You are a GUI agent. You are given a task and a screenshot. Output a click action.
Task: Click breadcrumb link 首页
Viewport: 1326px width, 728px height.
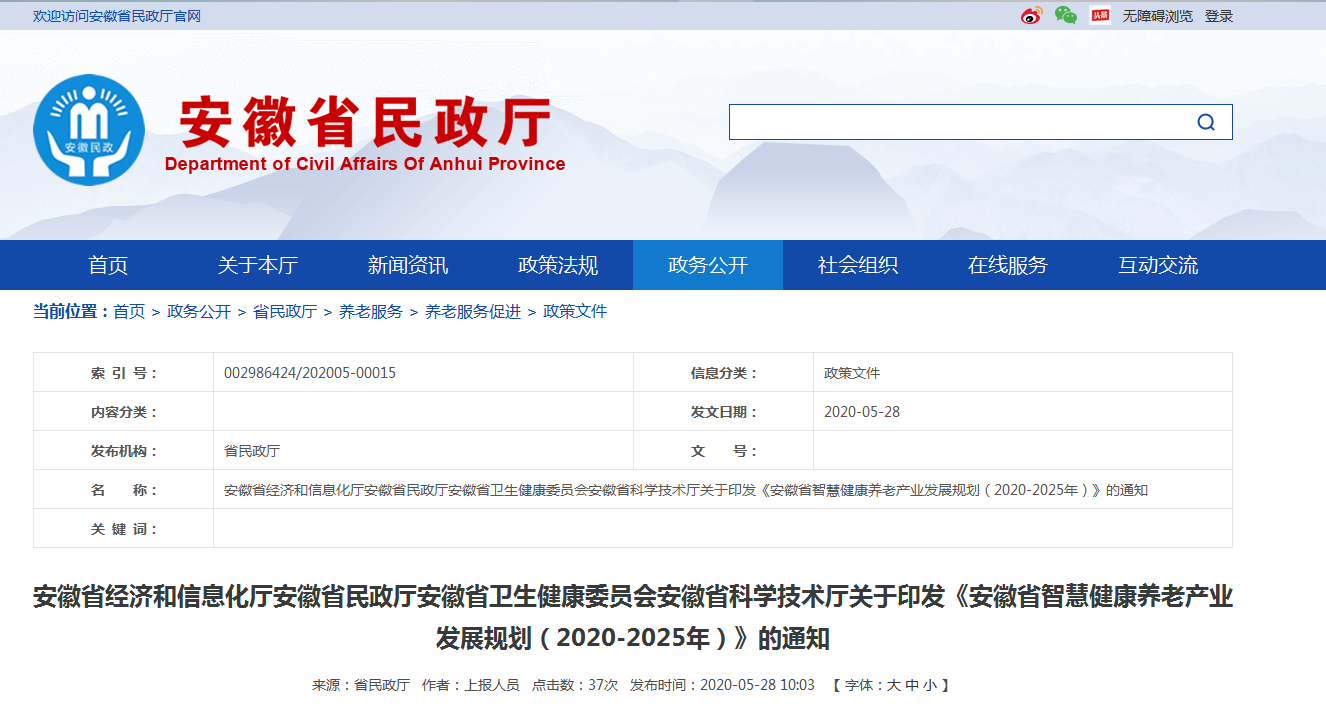click(129, 312)
